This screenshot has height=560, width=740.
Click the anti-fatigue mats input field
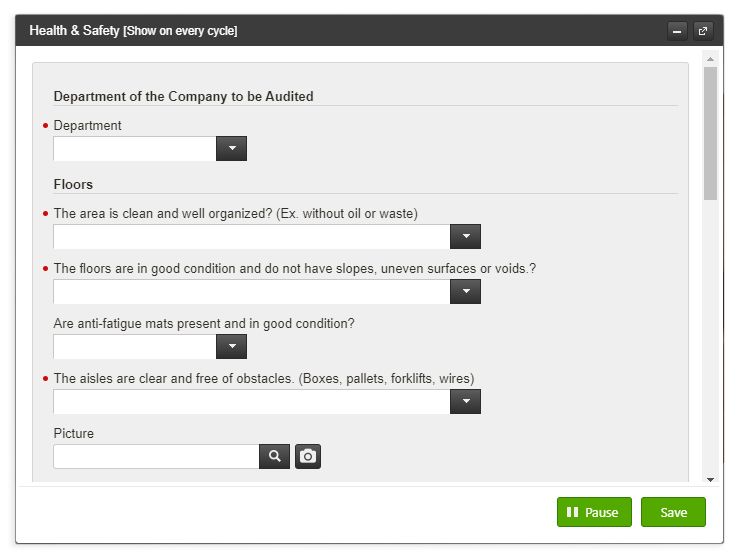tap(135, 347)
